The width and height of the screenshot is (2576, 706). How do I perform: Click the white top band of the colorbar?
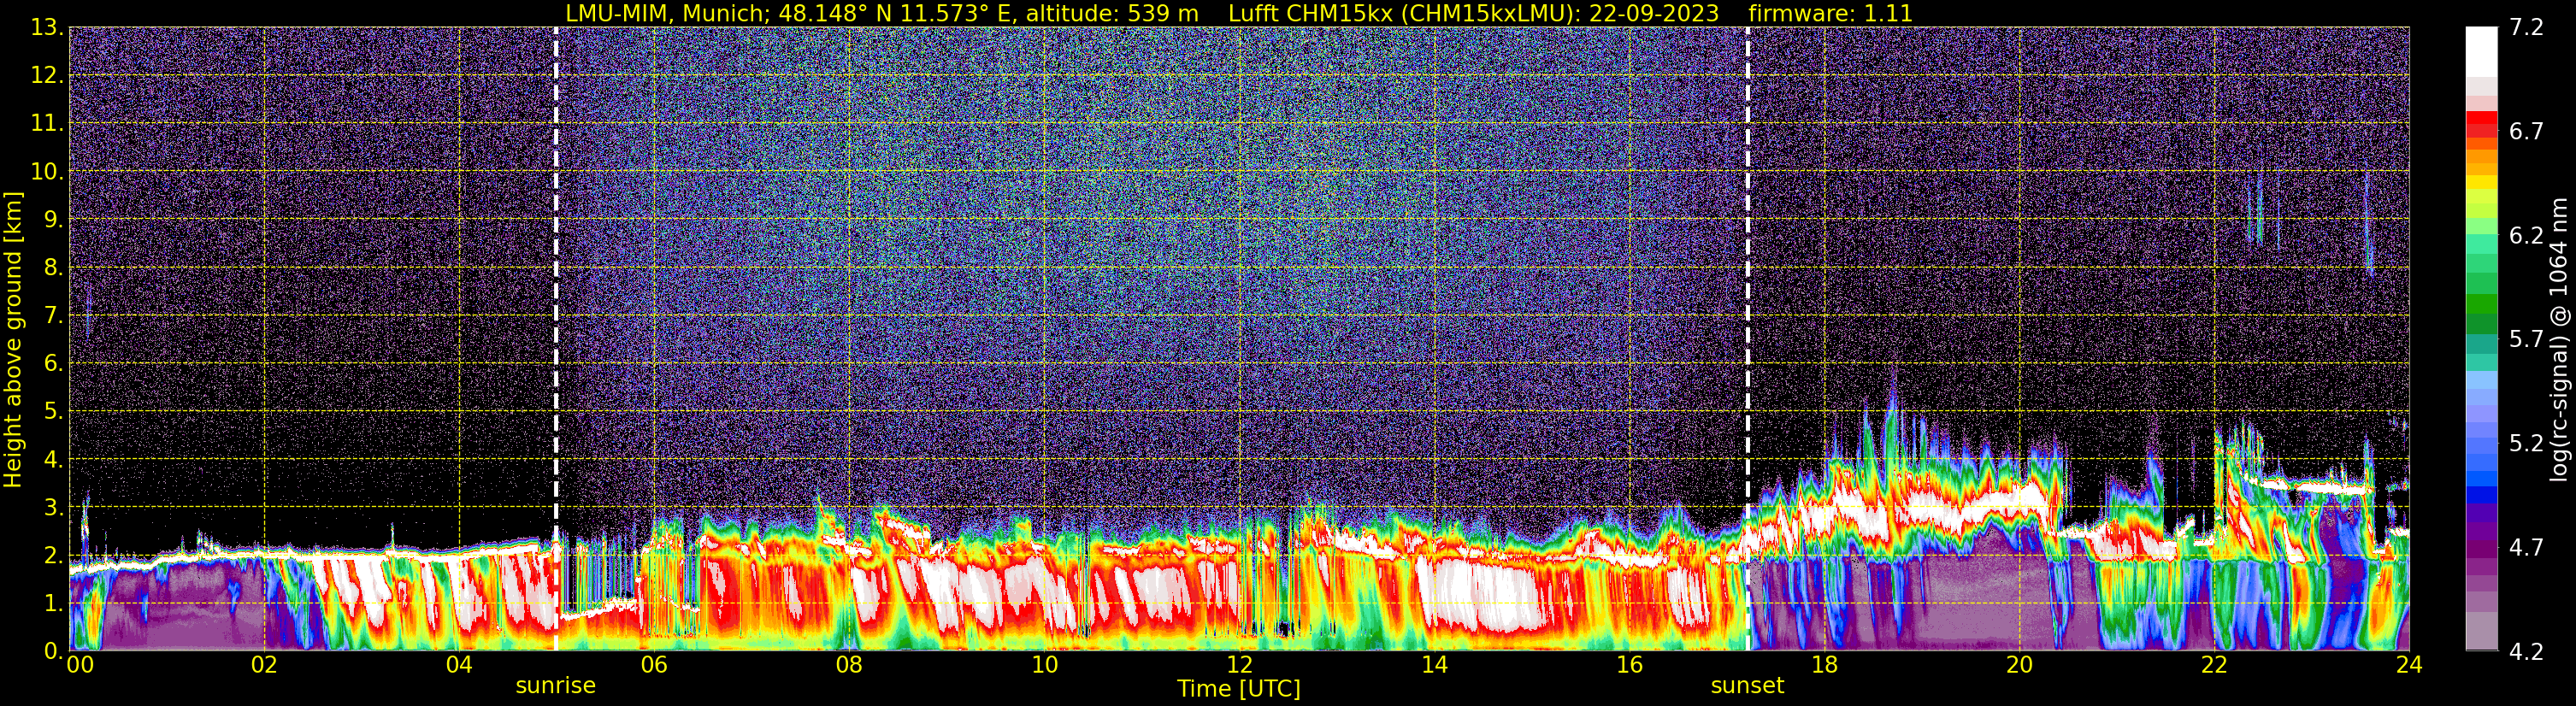(2481, 52)
